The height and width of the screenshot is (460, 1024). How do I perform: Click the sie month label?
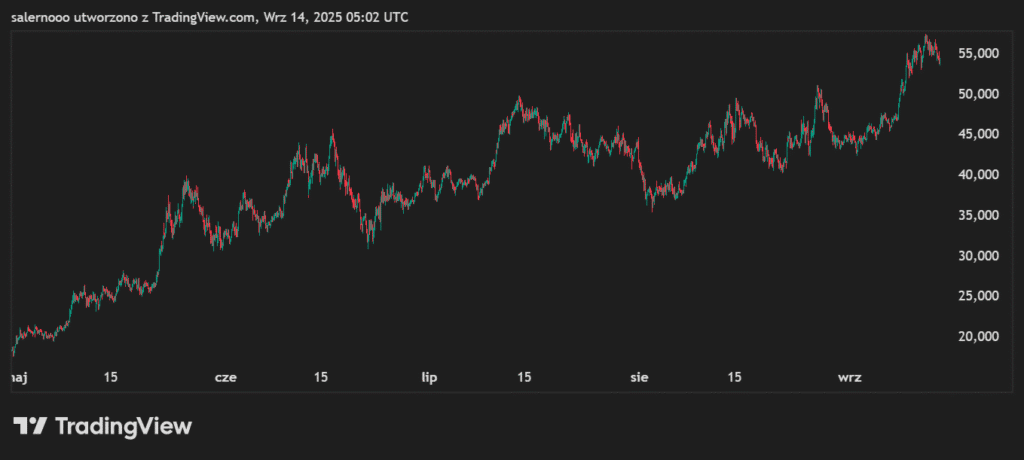tap(640, 377)
